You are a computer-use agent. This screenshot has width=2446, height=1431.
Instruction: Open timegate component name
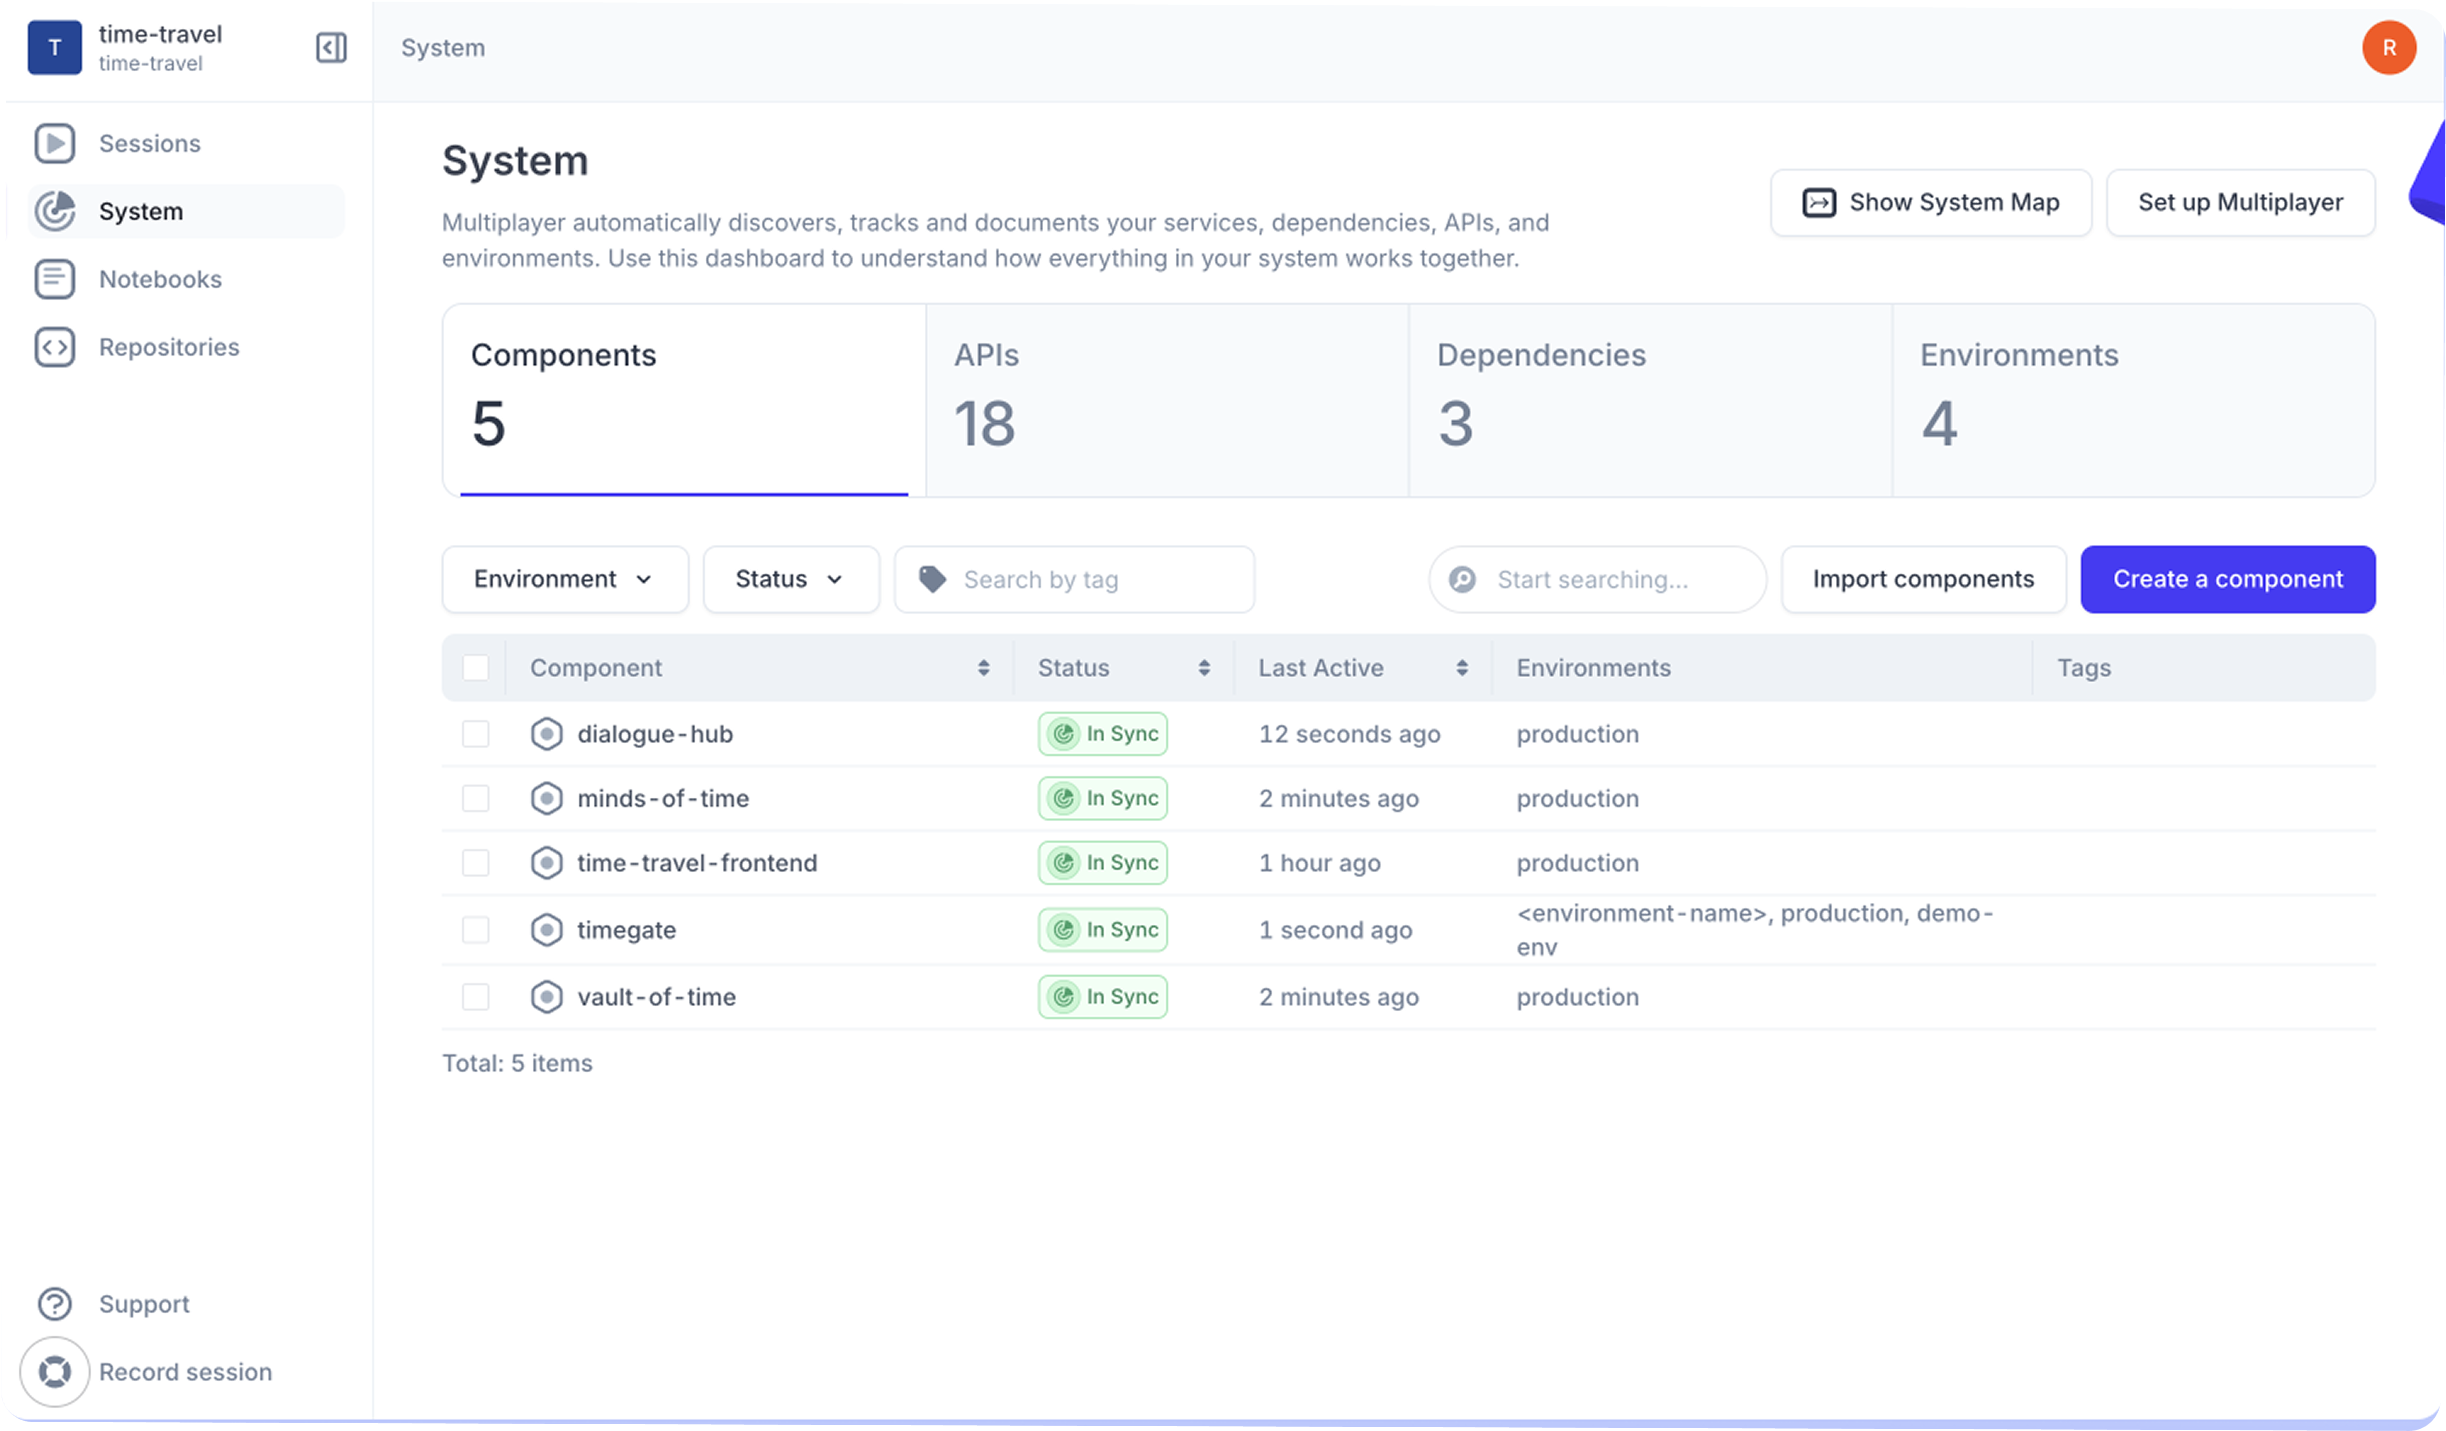(626, 930)
